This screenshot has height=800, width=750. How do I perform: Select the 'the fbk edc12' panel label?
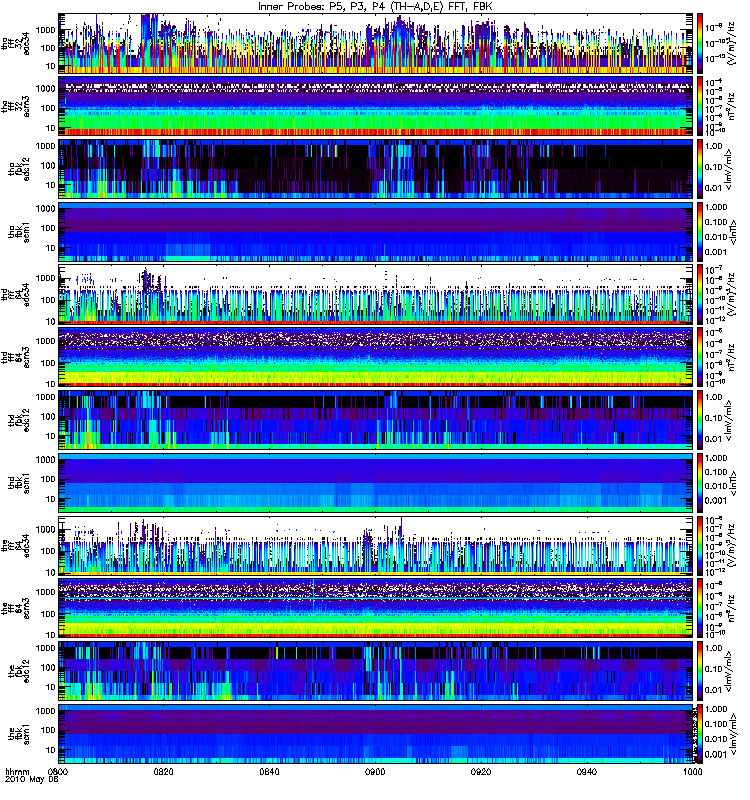19,671
